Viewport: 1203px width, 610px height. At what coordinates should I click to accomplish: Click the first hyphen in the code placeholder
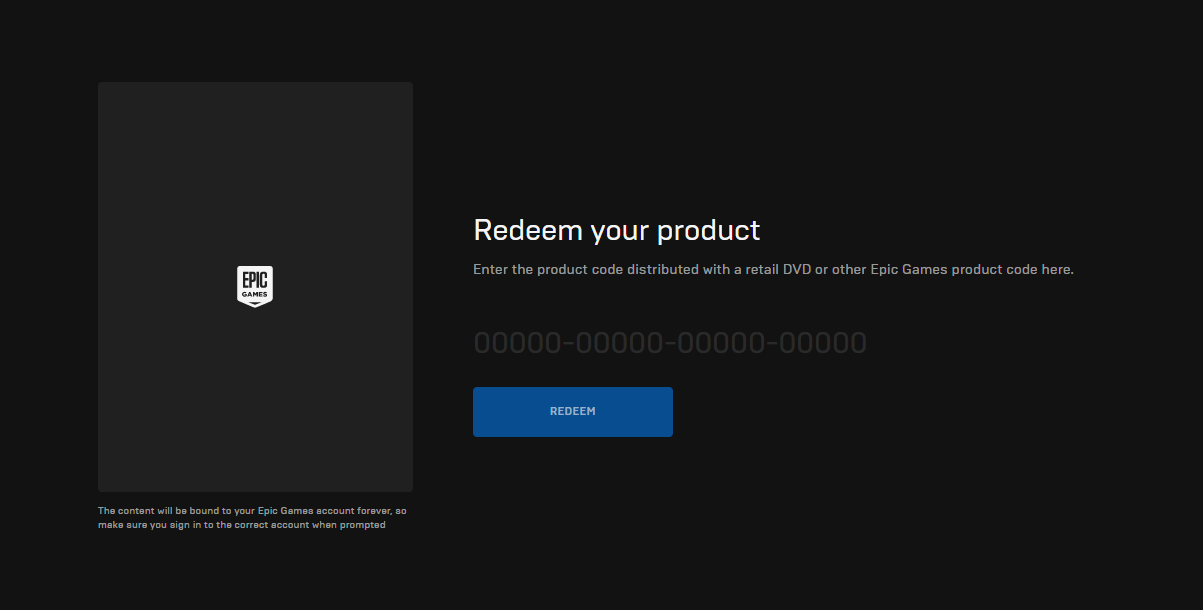[569, 343]
